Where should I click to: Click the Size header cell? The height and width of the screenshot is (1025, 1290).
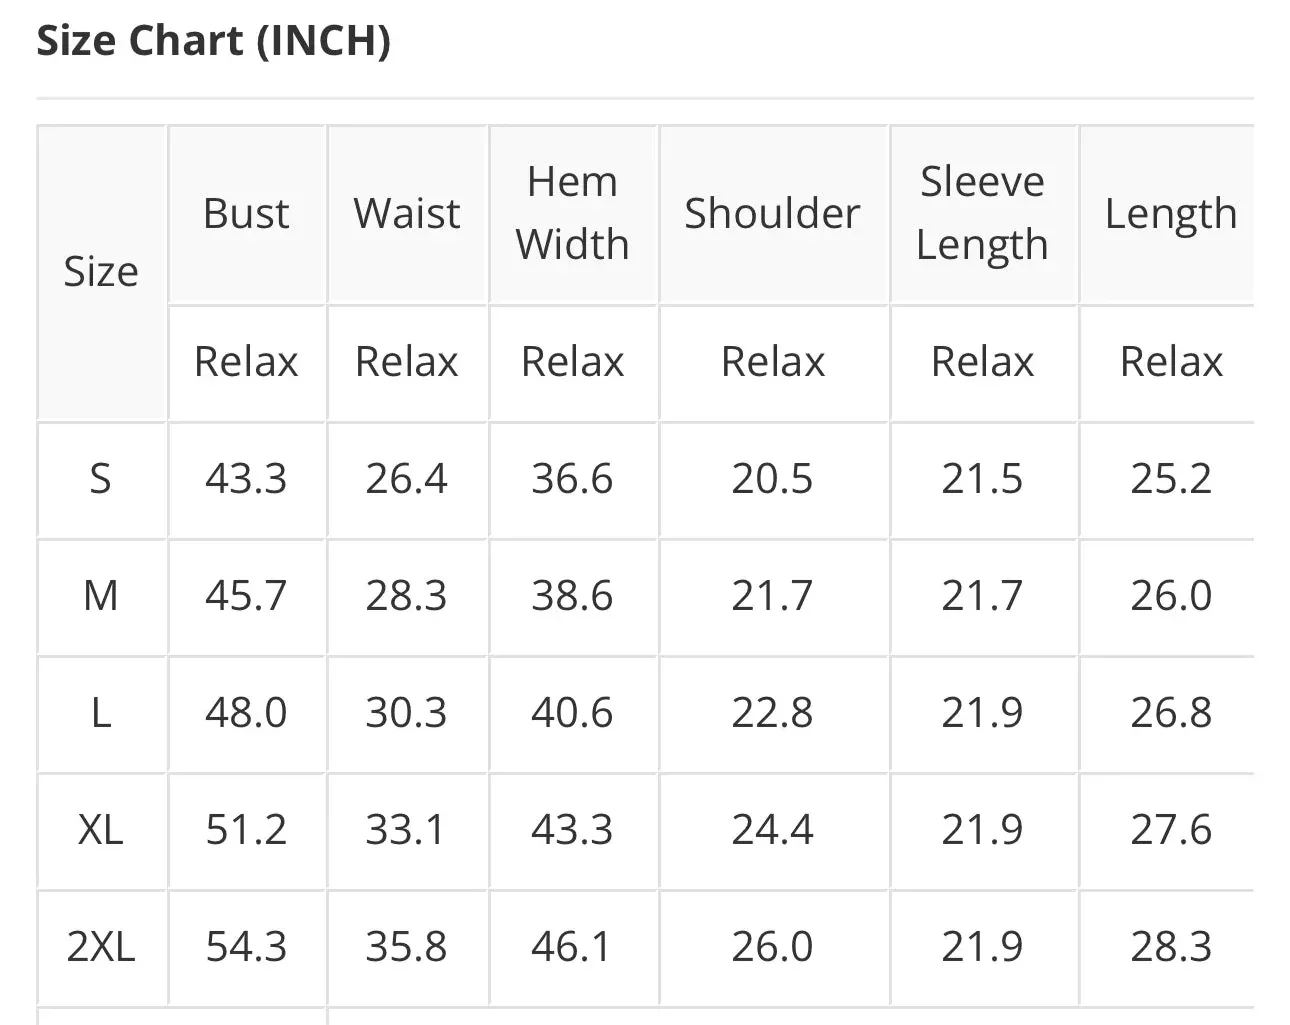(x=101, y=272)
